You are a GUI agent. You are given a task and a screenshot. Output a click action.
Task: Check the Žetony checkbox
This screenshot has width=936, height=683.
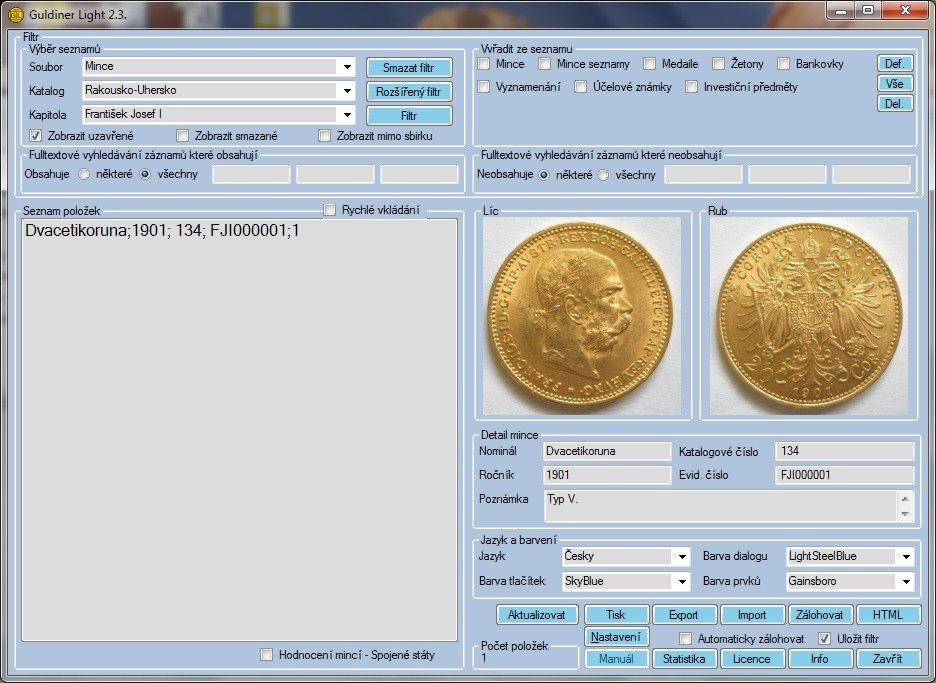[x=719, y=63]
